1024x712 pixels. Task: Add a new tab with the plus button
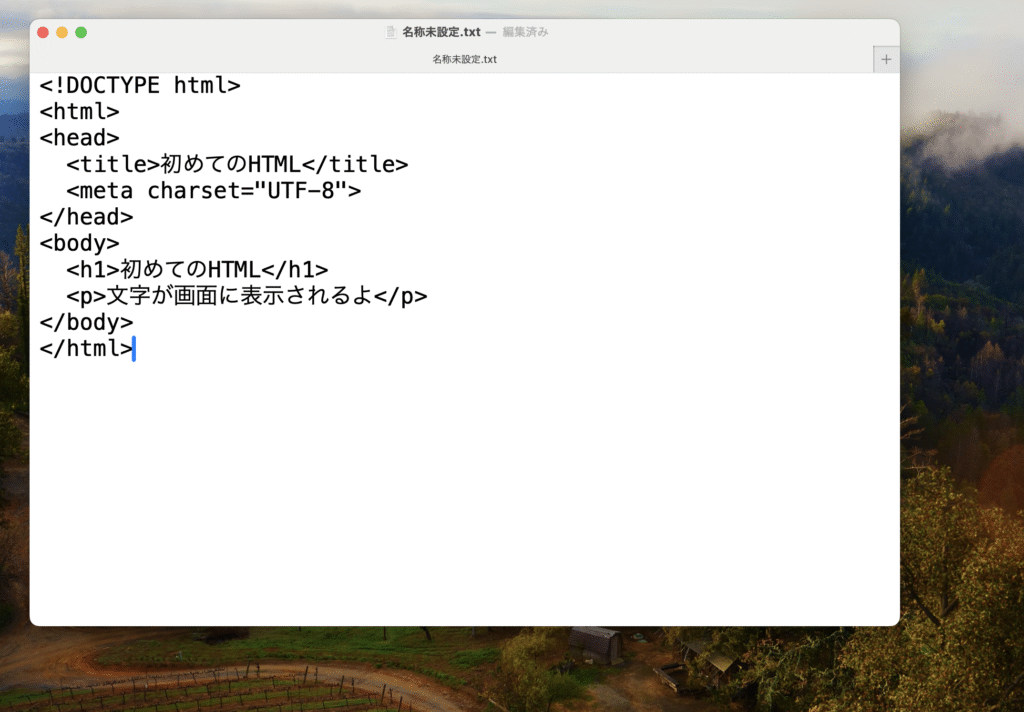click(x=886, y=59)
